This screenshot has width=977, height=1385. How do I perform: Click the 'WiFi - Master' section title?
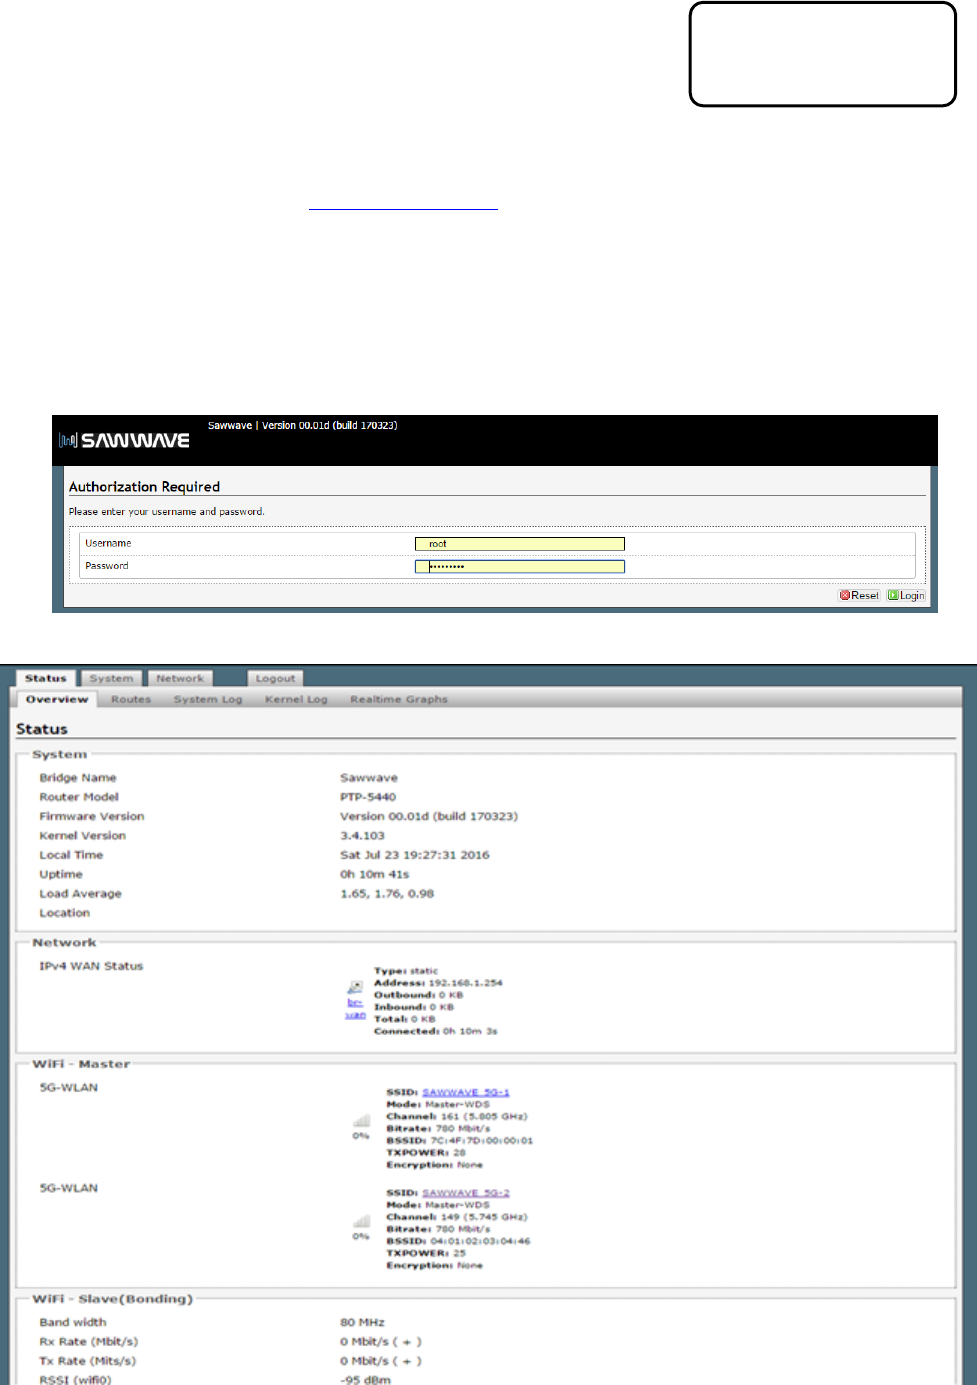81,1064
